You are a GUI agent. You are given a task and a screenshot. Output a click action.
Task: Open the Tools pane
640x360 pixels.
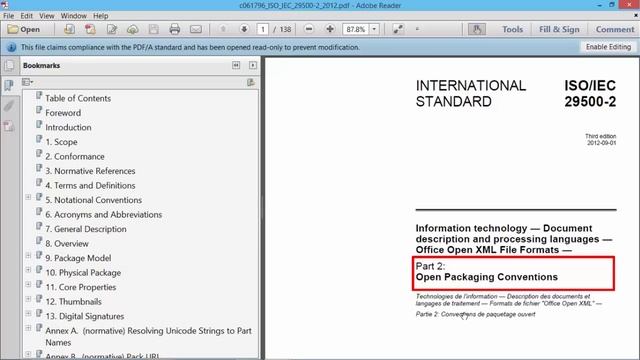512,29
